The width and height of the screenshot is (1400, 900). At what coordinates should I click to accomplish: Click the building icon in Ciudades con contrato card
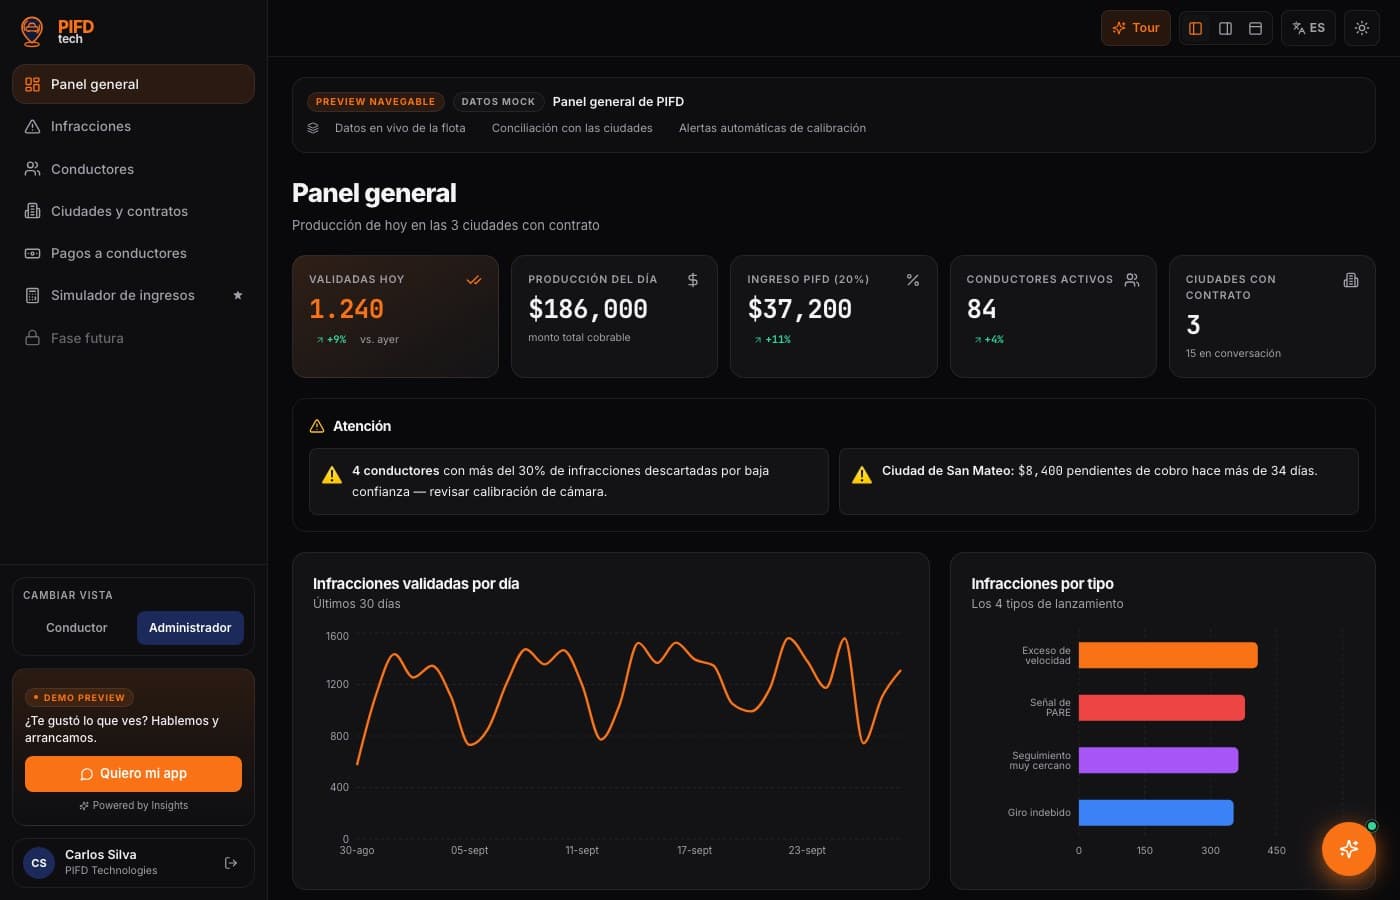pos(1351,280)
